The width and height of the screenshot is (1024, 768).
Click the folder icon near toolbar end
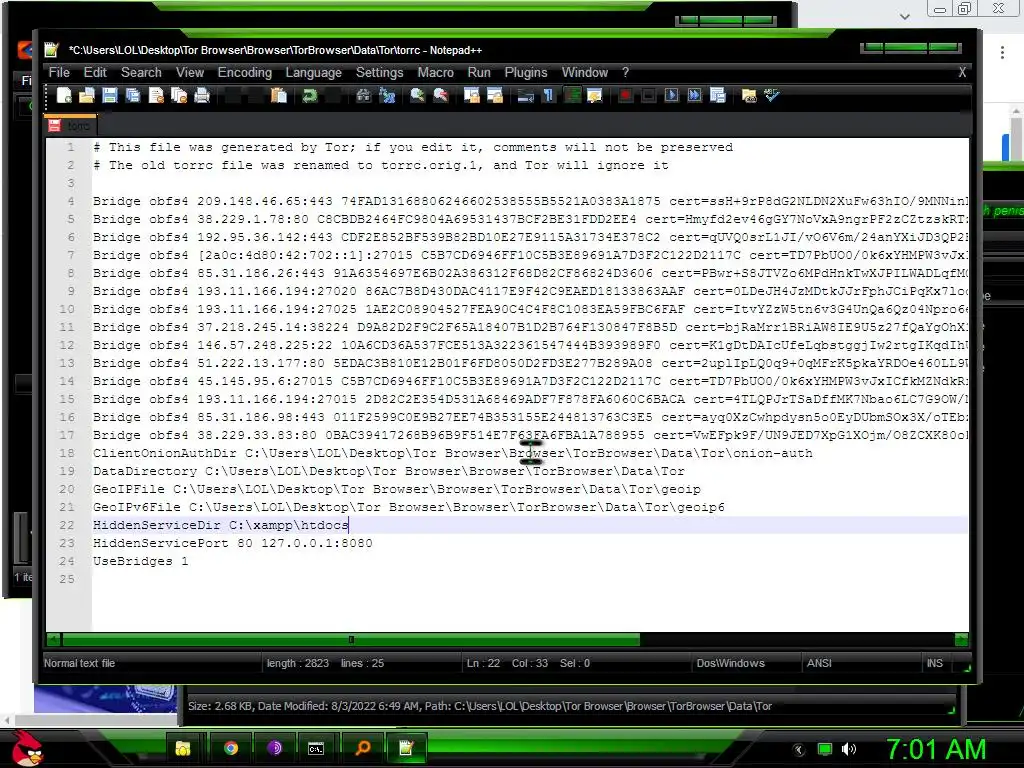pyautogui.click(x=749, y=95)
